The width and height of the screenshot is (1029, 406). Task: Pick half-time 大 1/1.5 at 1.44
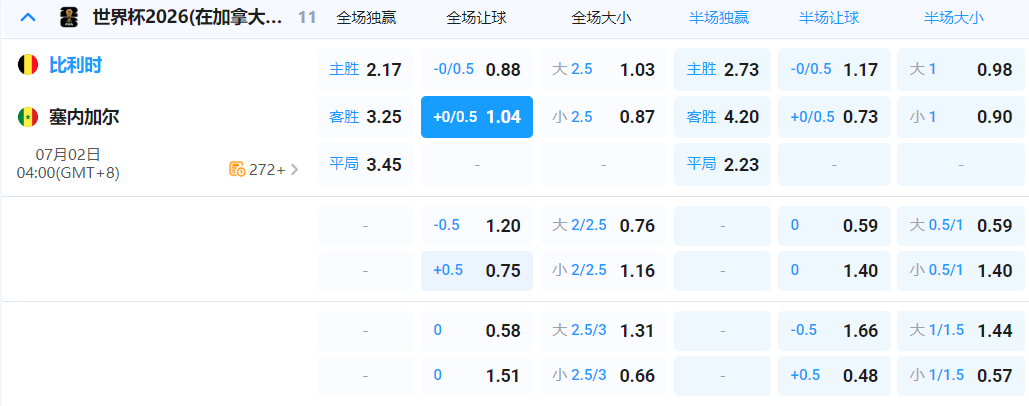[961, 331]
